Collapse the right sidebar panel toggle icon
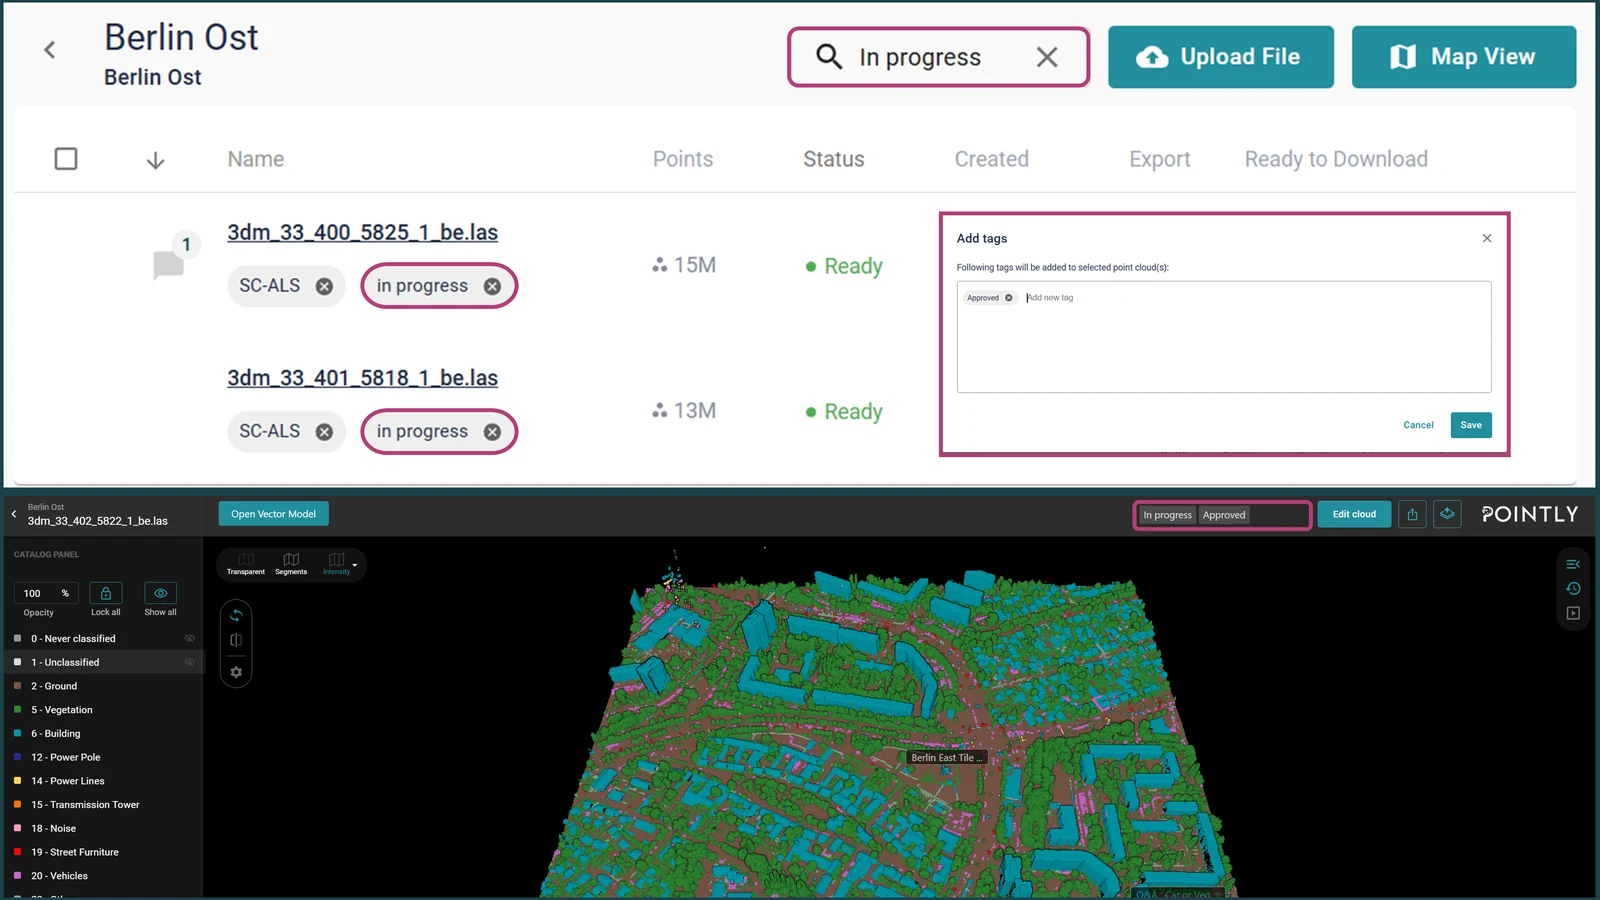1600x900 pixels. tap(1573, 564)
